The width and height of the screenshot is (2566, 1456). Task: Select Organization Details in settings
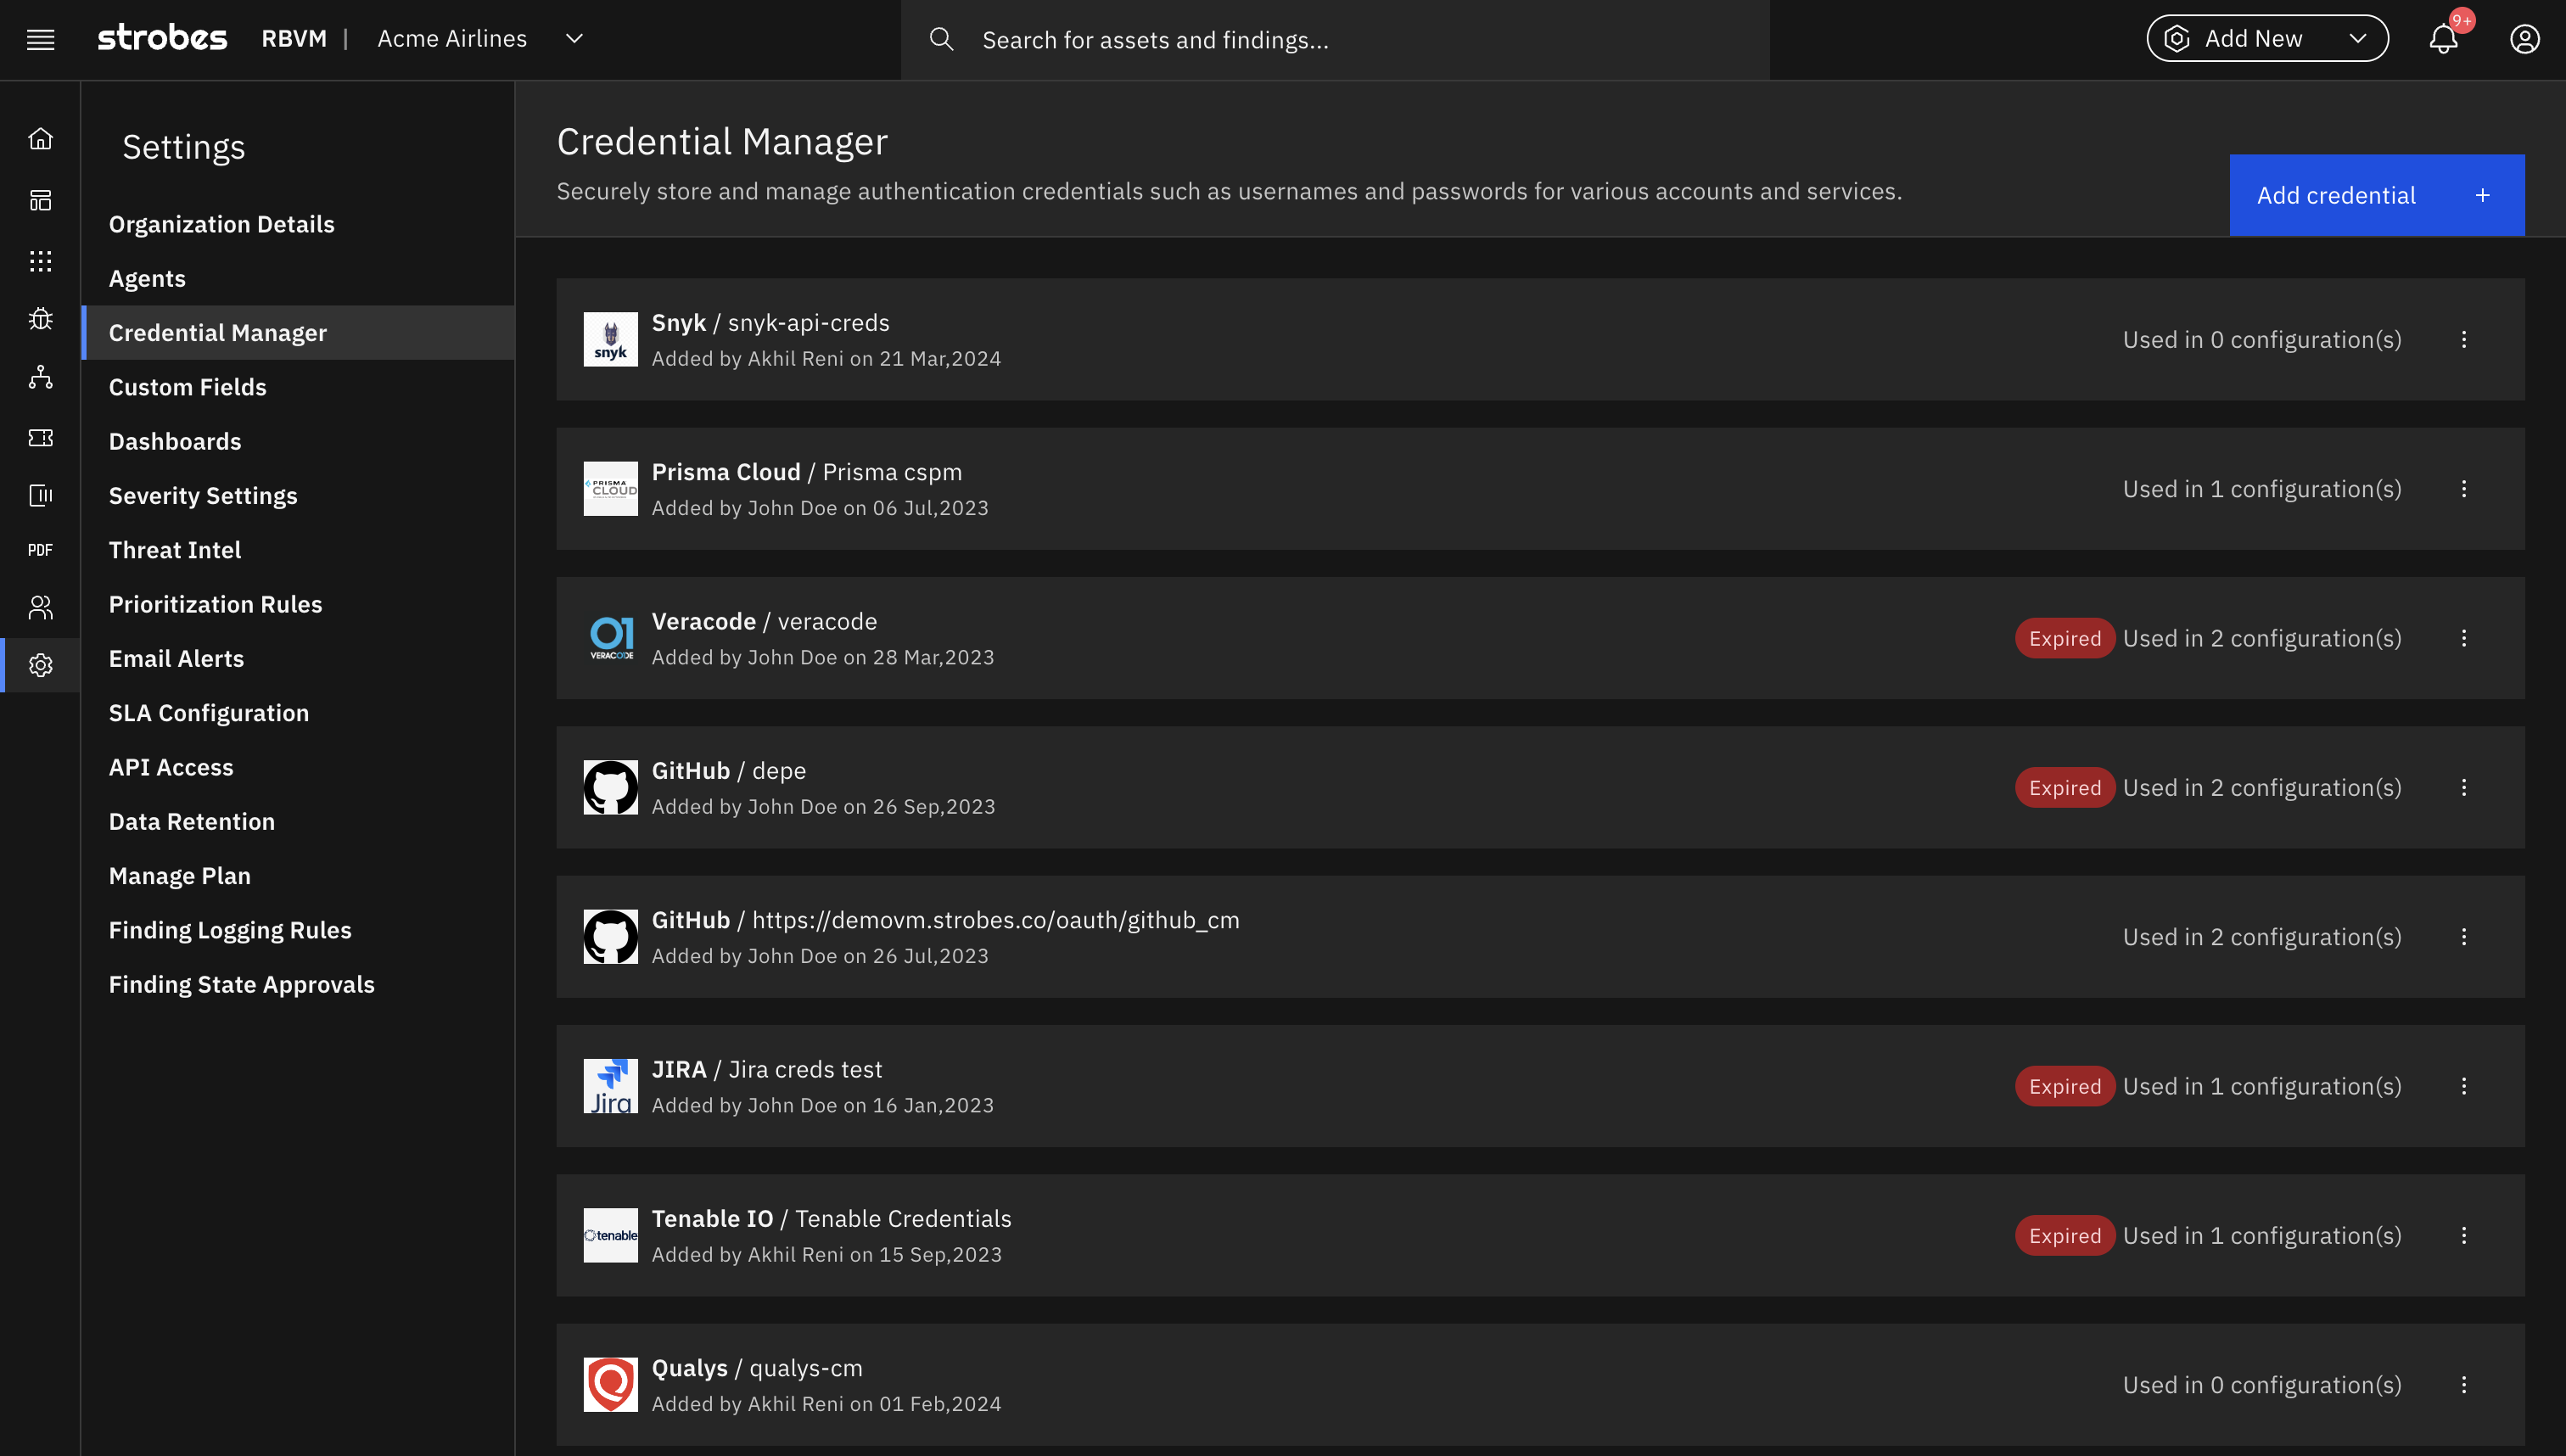click(x=222, y=224)
